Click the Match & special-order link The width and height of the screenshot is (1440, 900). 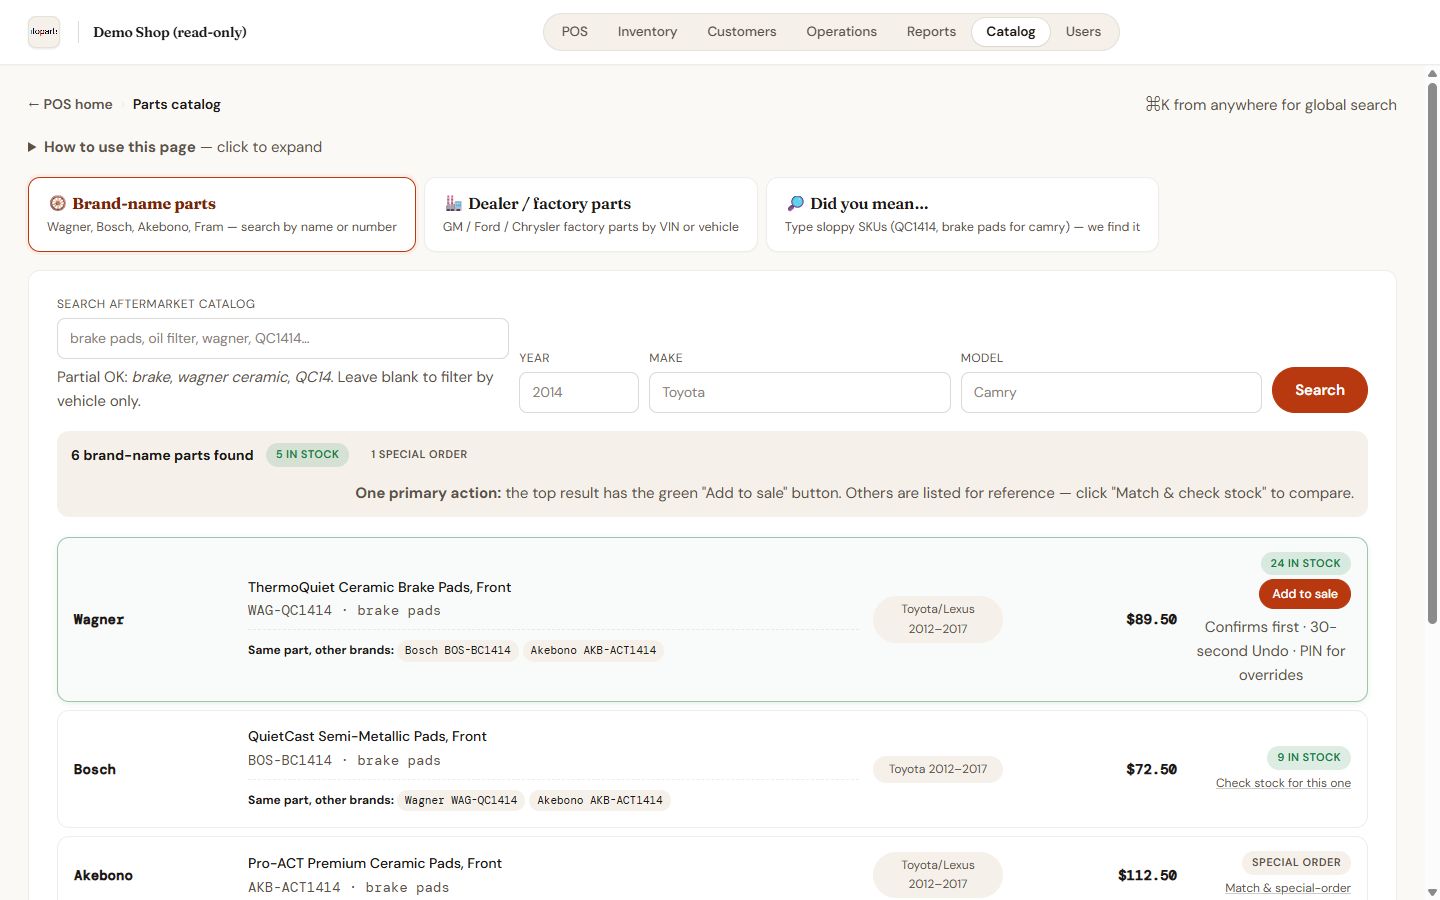1288,888
